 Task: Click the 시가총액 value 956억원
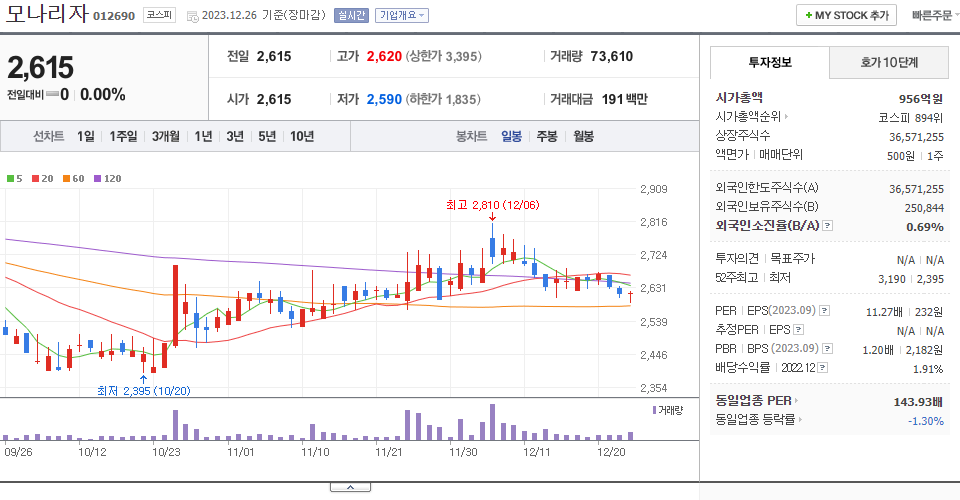(x=921, y=99)
